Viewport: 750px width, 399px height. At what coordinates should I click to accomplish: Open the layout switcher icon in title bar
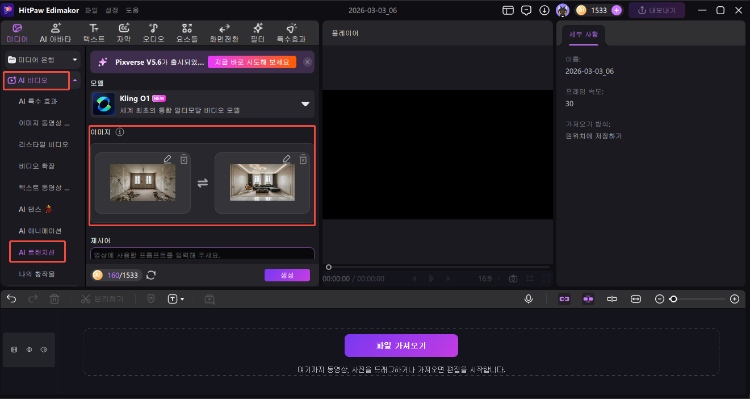click(x=508, y=10)
